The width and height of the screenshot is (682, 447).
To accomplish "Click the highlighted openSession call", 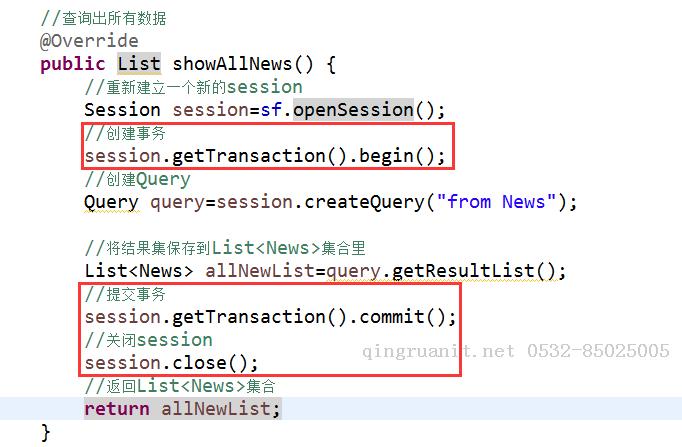I will [352, 110].
